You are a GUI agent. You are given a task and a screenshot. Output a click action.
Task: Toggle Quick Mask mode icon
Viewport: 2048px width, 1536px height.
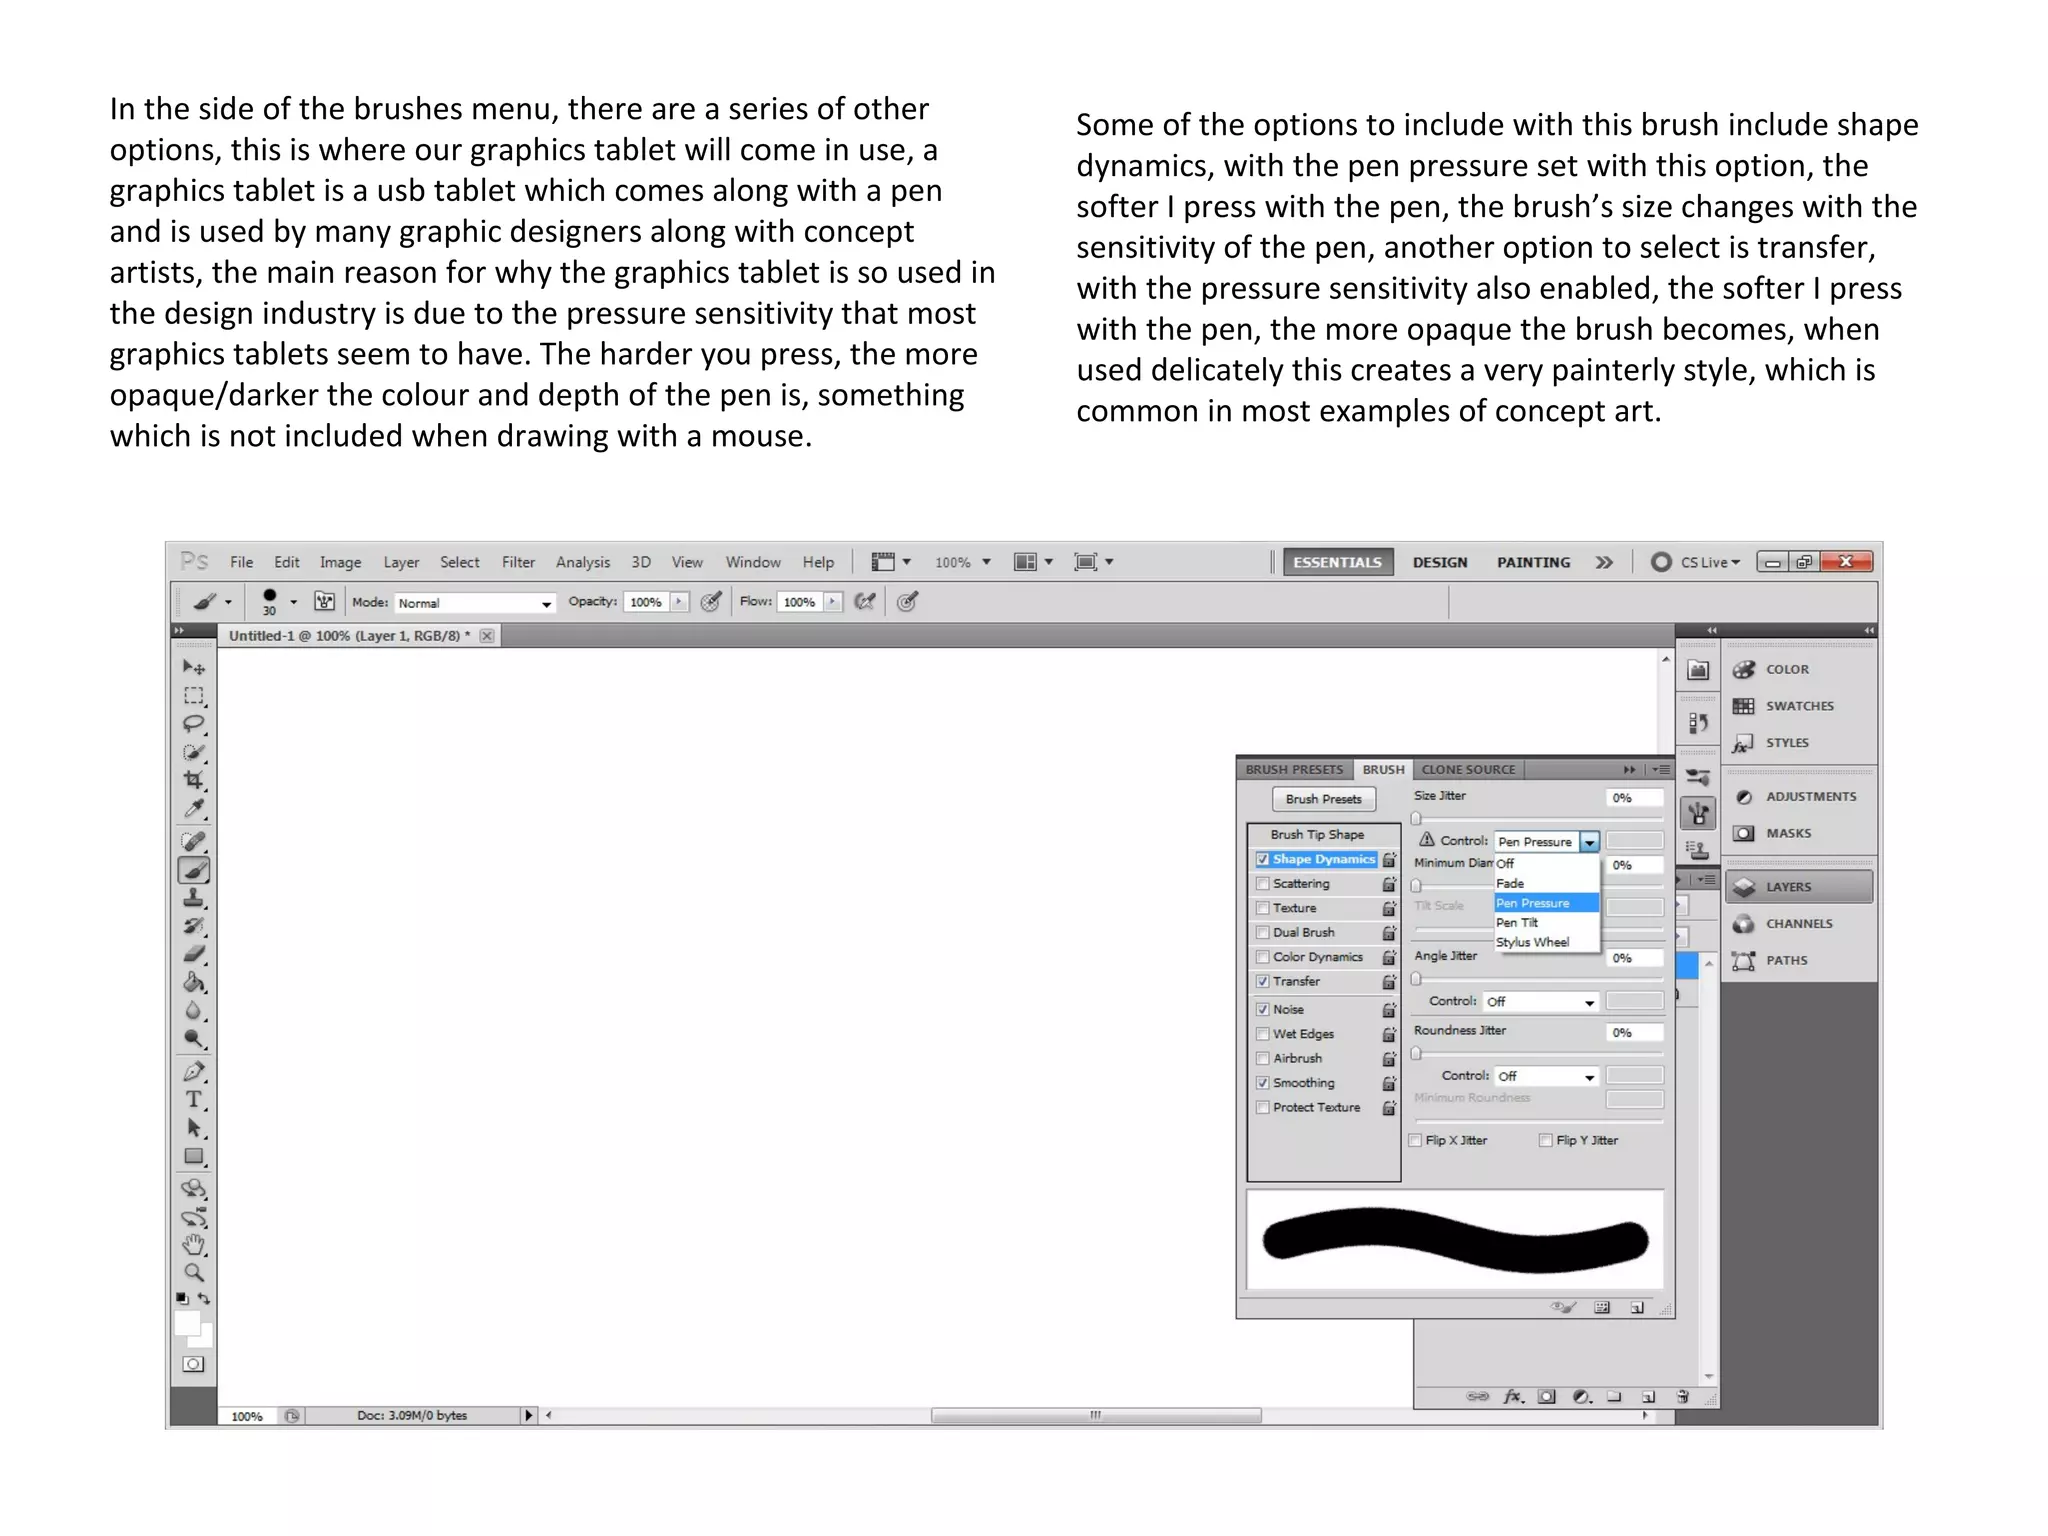pos(193,1364)
